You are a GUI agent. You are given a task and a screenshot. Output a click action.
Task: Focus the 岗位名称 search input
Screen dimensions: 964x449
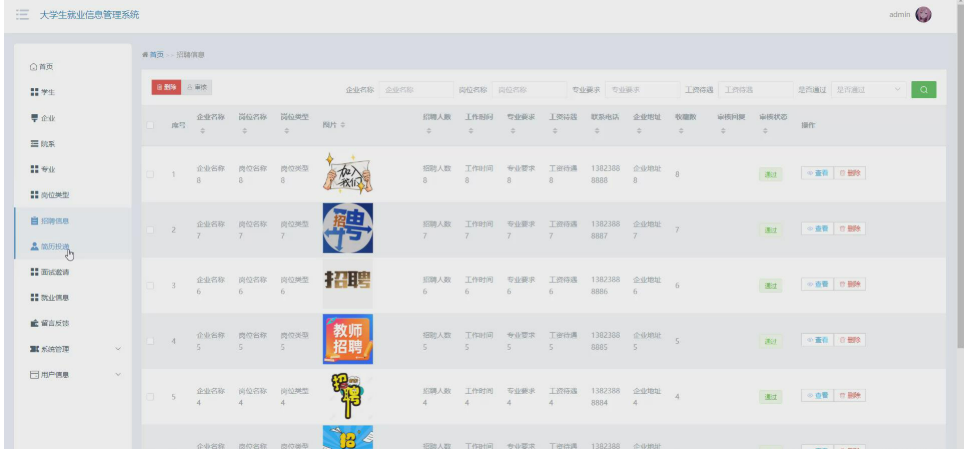(529, 90)
